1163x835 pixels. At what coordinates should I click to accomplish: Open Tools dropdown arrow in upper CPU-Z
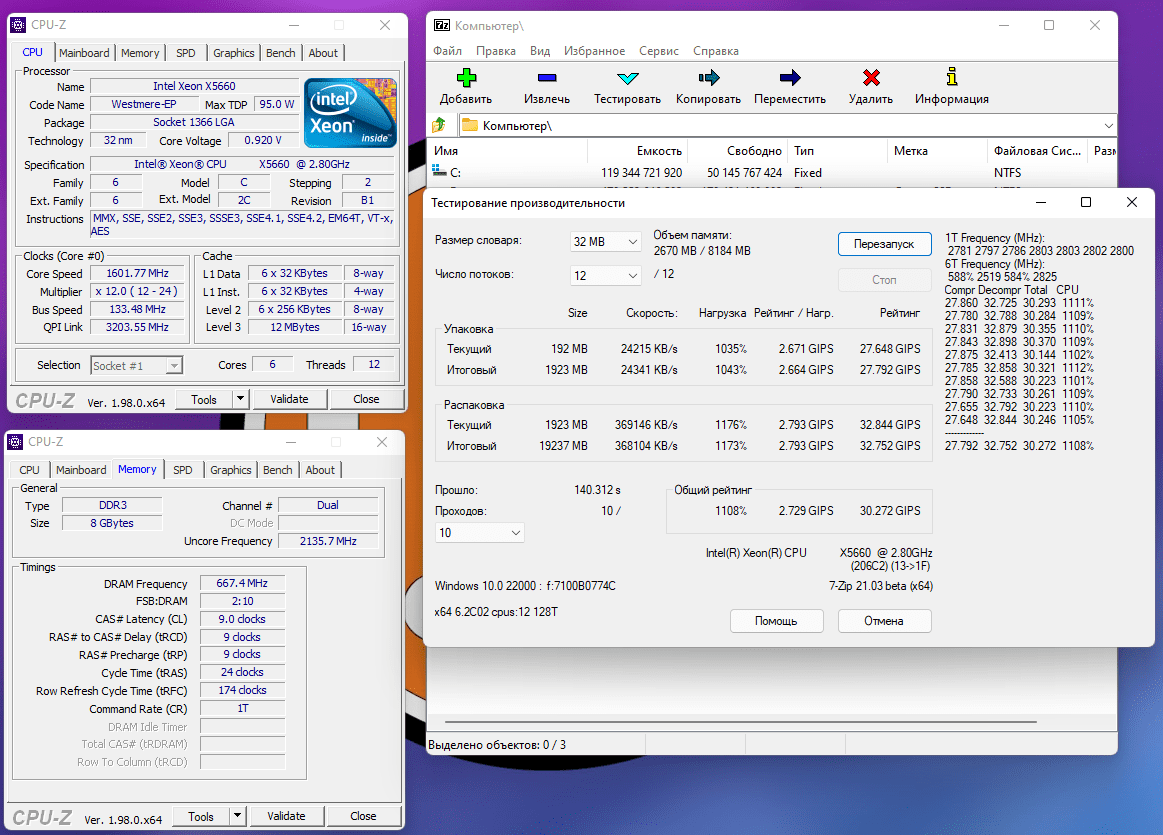240,399
